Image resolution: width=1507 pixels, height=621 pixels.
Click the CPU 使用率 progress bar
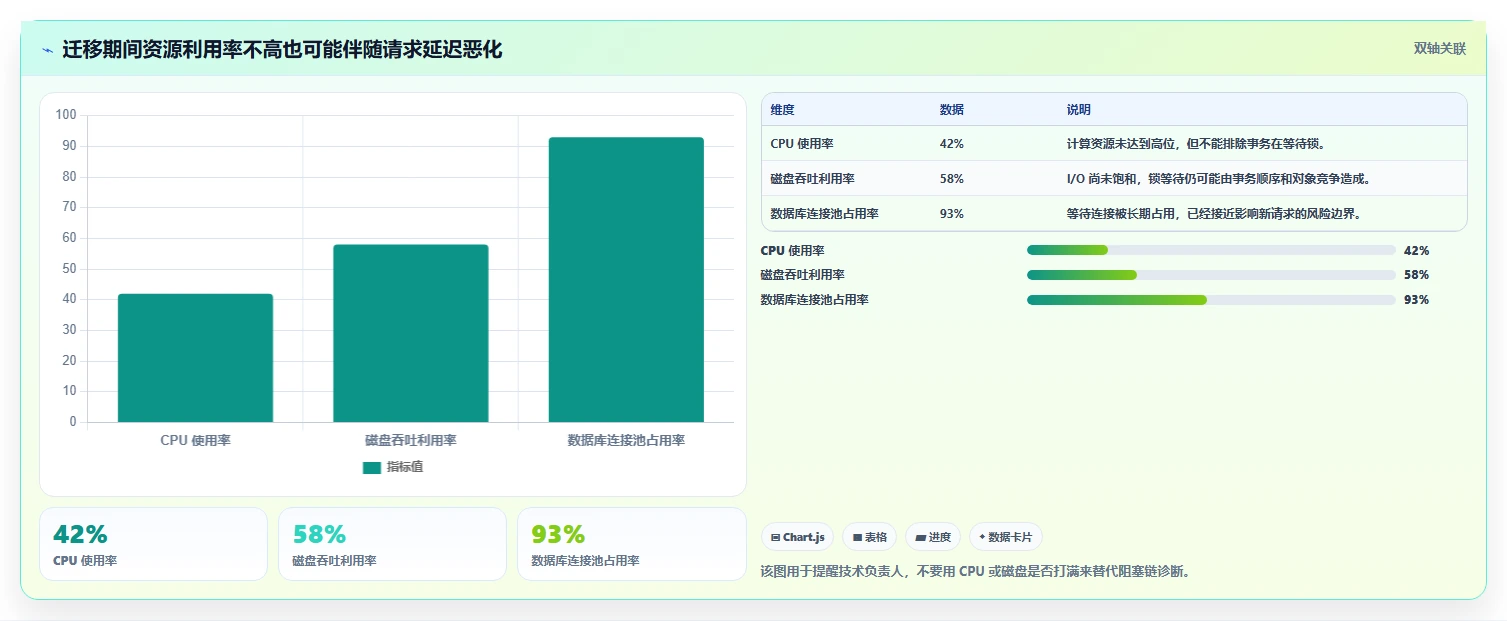tap(1211, 250)
